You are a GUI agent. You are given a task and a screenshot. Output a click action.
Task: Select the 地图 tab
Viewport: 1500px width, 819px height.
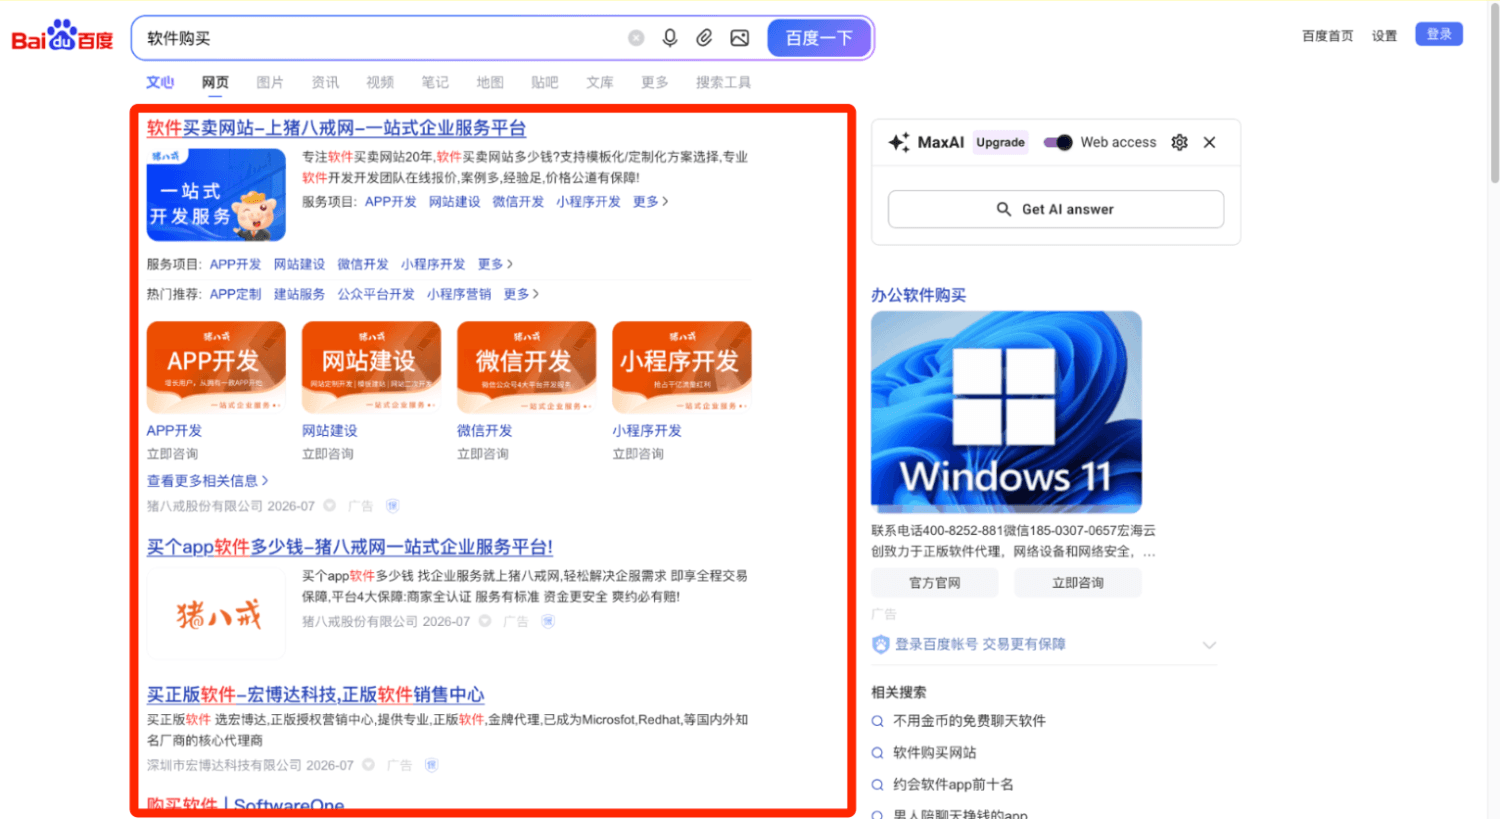click(x=490, y=82)
